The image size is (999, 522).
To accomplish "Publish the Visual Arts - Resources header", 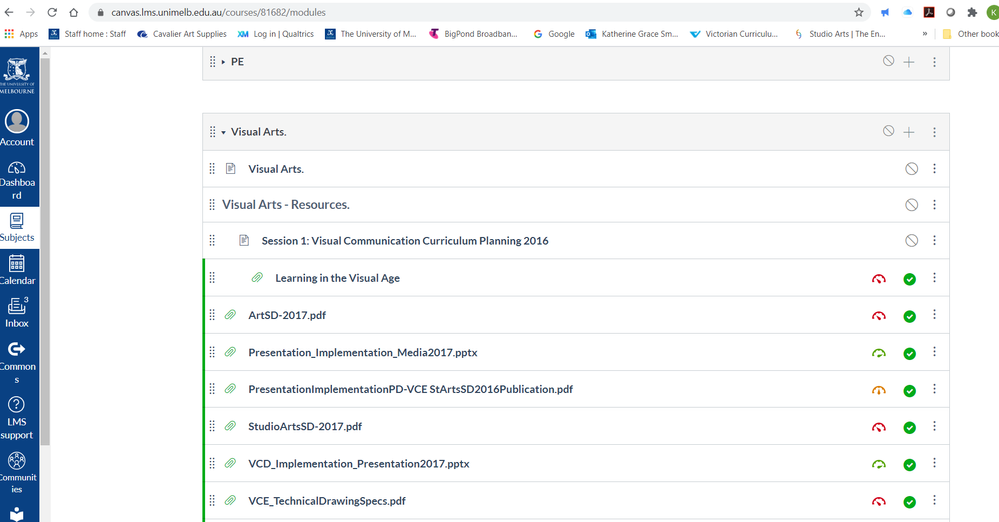I will click(911, 205).
